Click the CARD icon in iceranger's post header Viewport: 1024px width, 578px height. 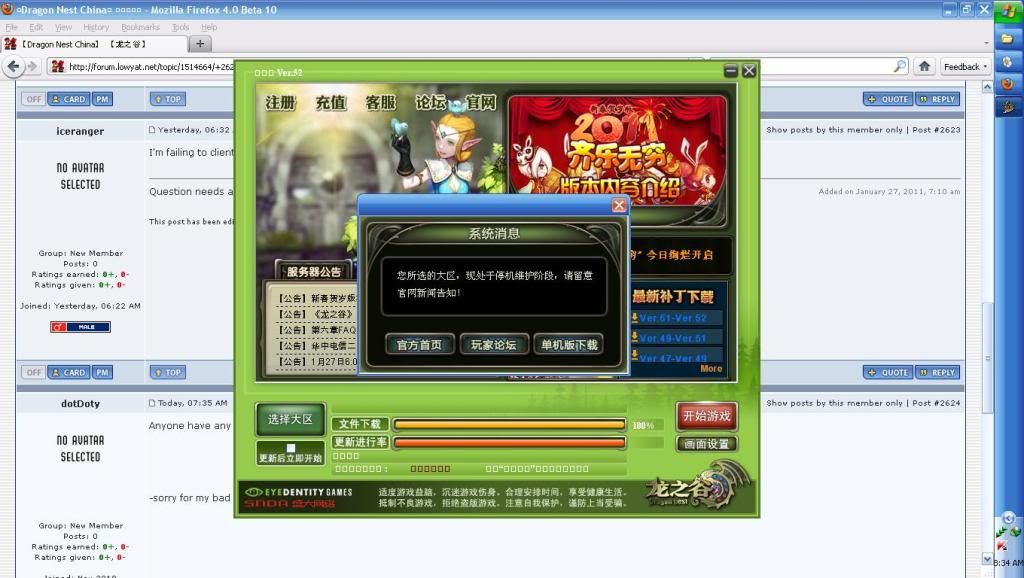click(x=70, y=98)
